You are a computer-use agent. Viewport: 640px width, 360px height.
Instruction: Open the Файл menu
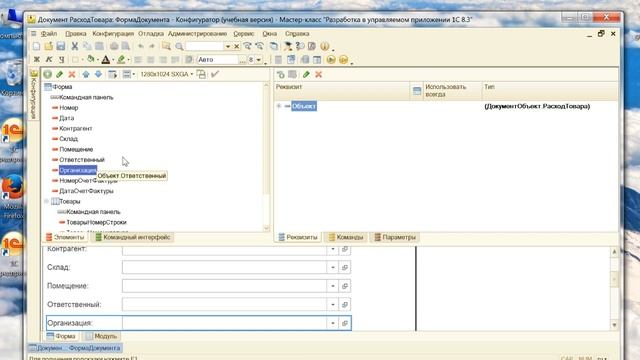pos(49,33)
